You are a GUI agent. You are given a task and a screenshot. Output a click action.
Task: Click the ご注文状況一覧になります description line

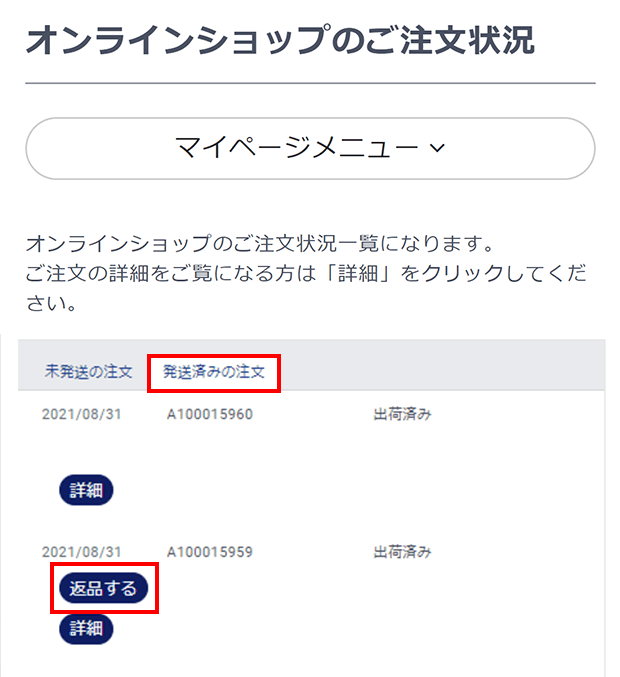coord(259,244)
